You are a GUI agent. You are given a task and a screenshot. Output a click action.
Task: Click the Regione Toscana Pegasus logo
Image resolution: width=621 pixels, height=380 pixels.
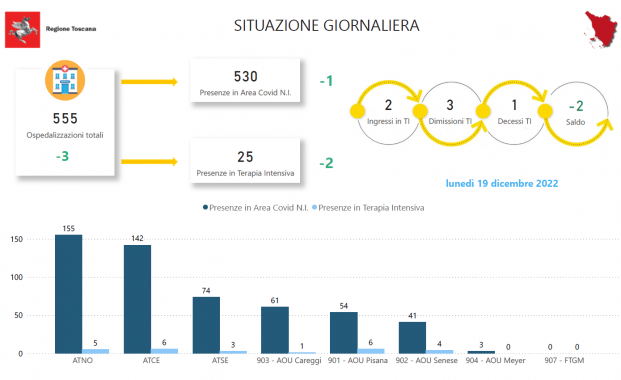click(23, 30)
